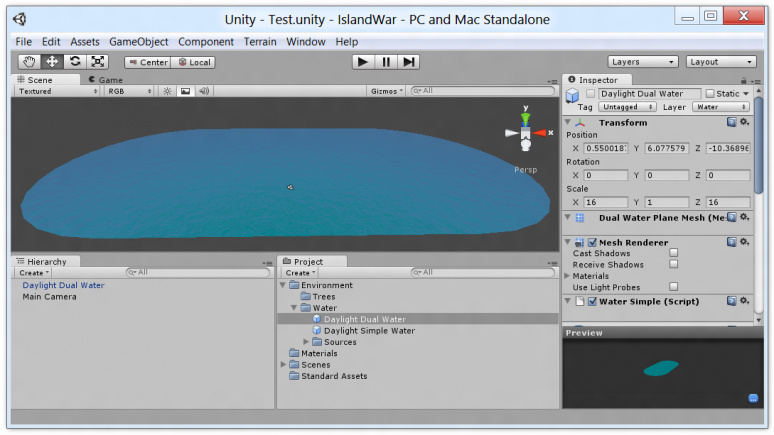Enable Cast Shadows checkbox
The height and width of the screenshot is (435, 774).
673,253
